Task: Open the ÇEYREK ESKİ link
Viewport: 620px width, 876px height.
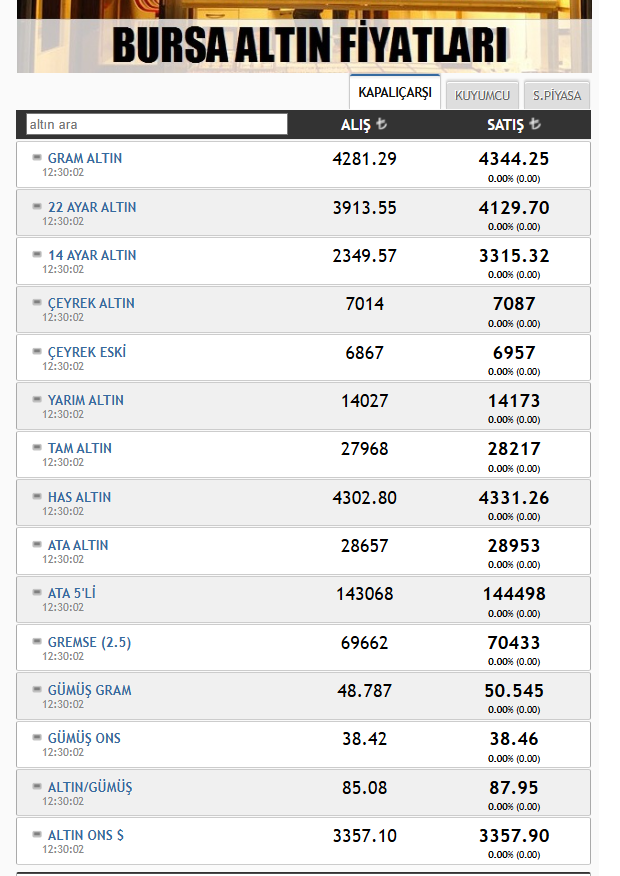Action: [87, 352]
